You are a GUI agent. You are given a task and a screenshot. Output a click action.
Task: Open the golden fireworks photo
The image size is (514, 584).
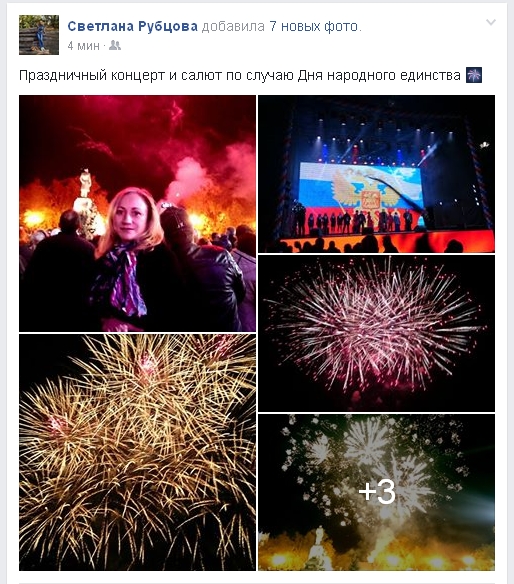point(137,452)
